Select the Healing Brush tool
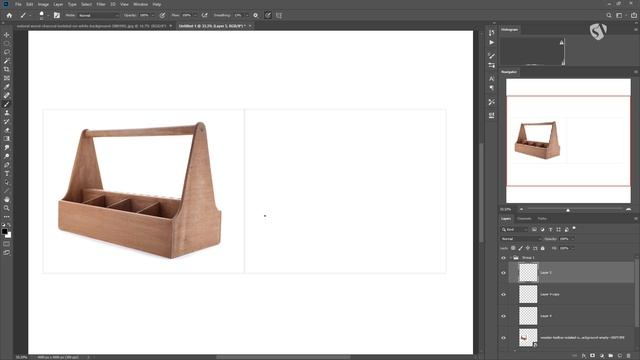This screenshot has width=640, height=360. 7,95
